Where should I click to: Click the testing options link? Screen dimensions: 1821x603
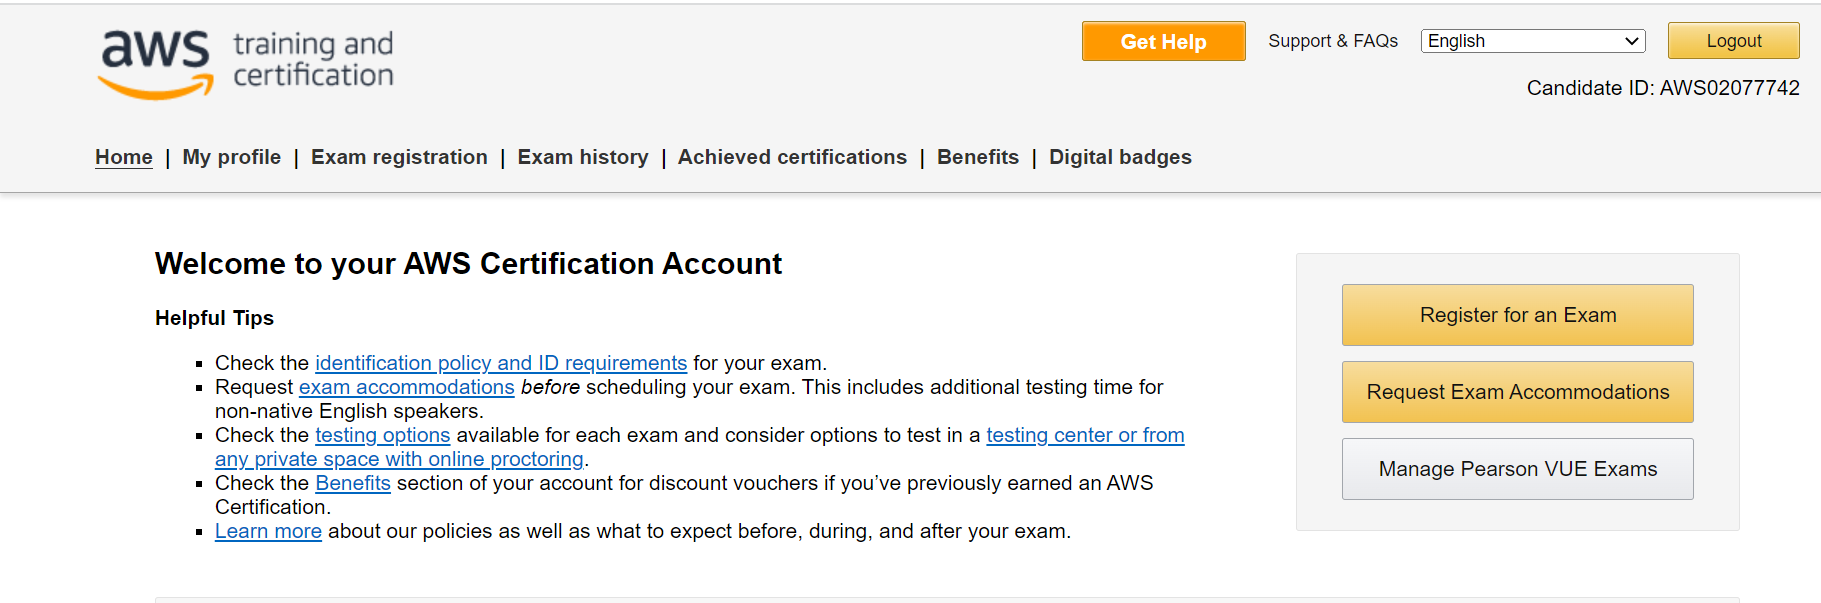coord(383,435)
